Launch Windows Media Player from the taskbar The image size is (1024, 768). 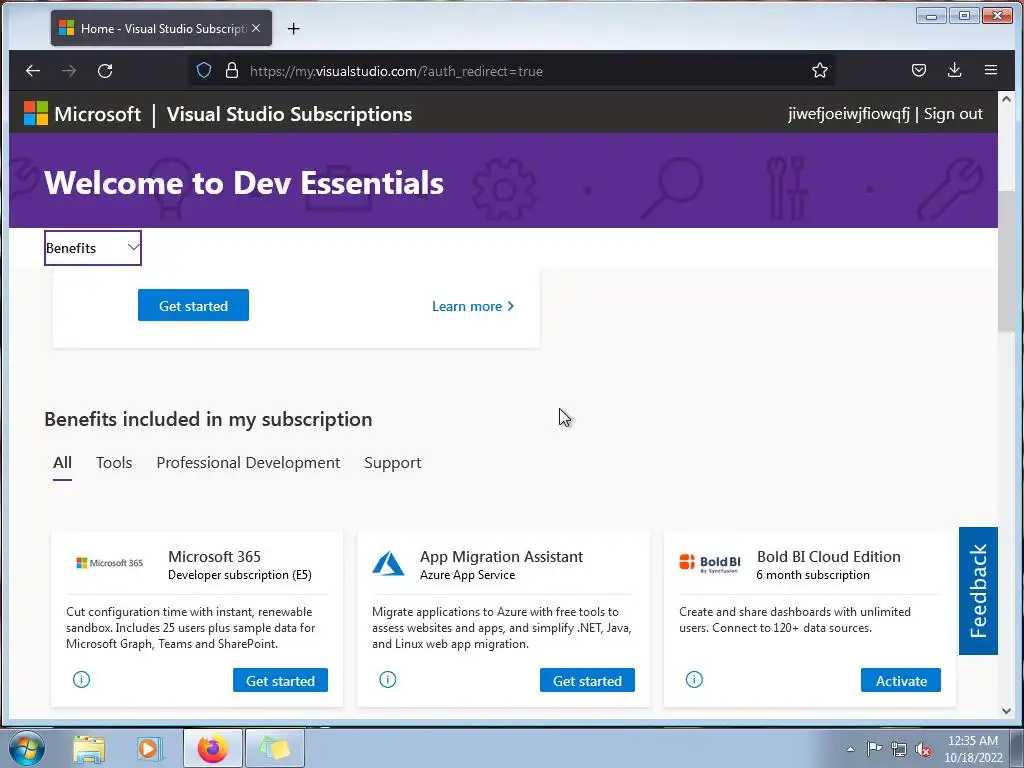click(150, 748)
